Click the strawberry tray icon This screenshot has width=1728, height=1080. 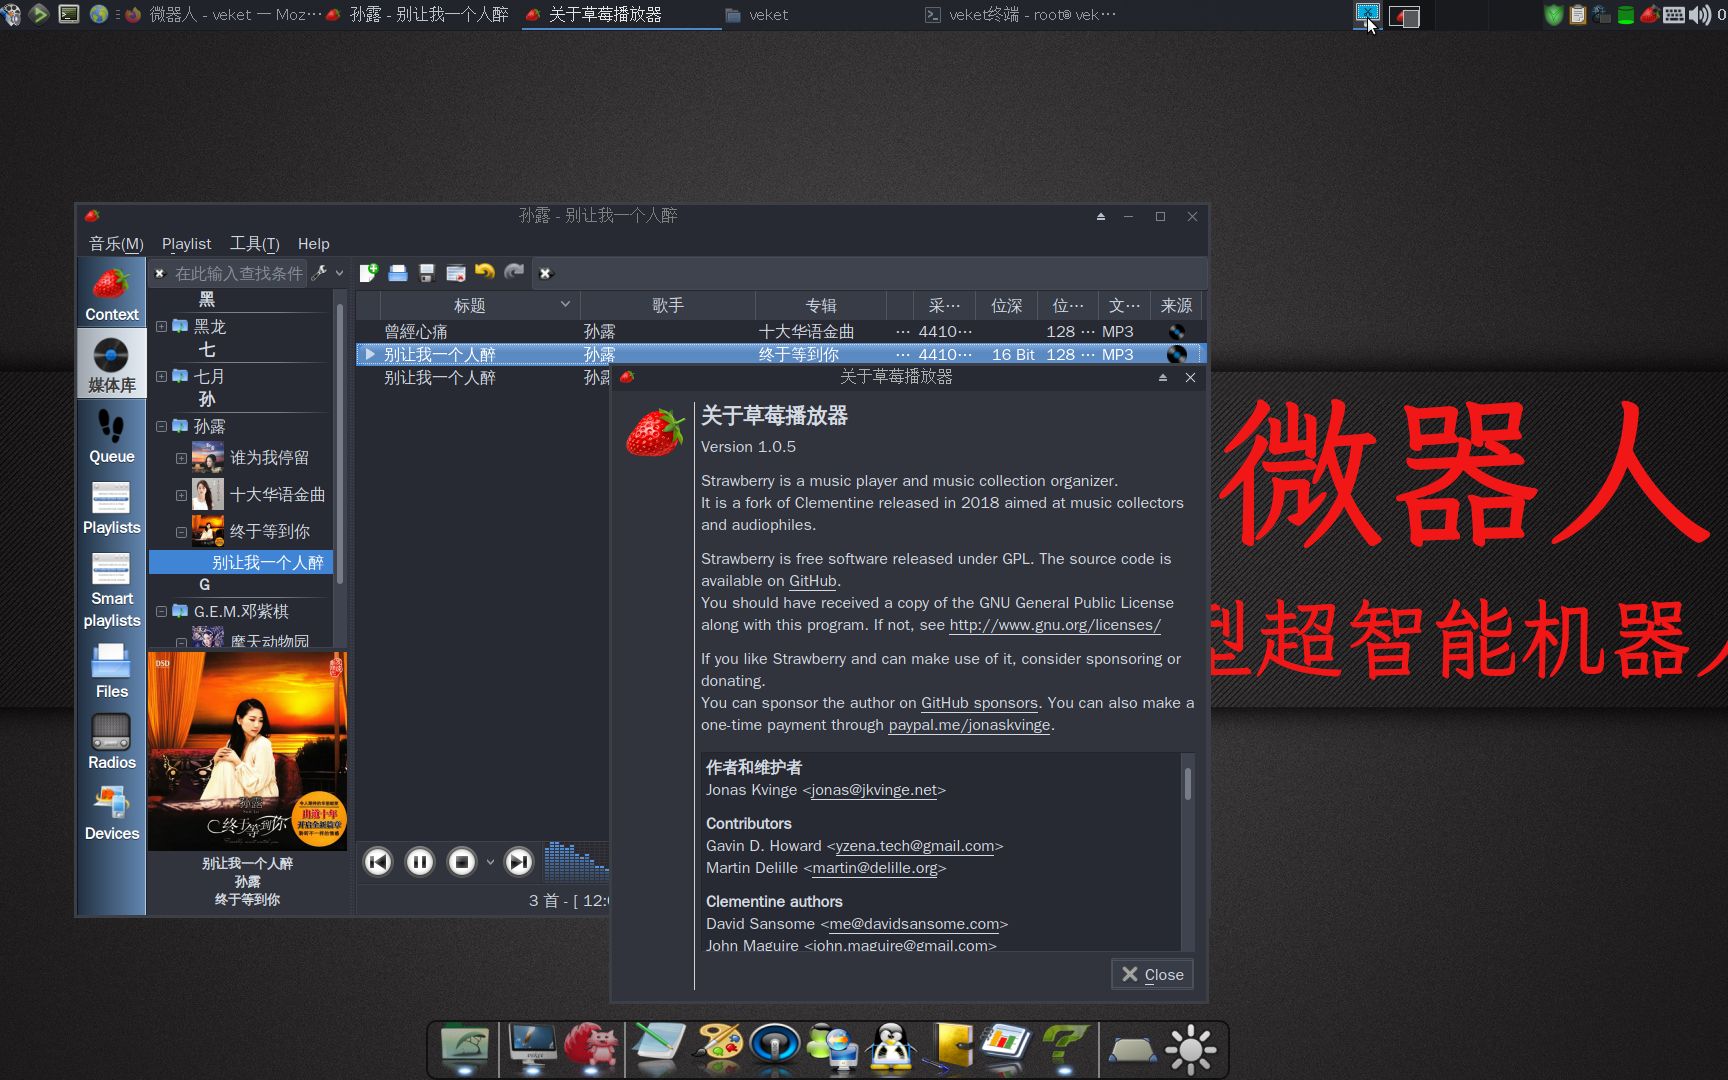(x=1650, y=15)
